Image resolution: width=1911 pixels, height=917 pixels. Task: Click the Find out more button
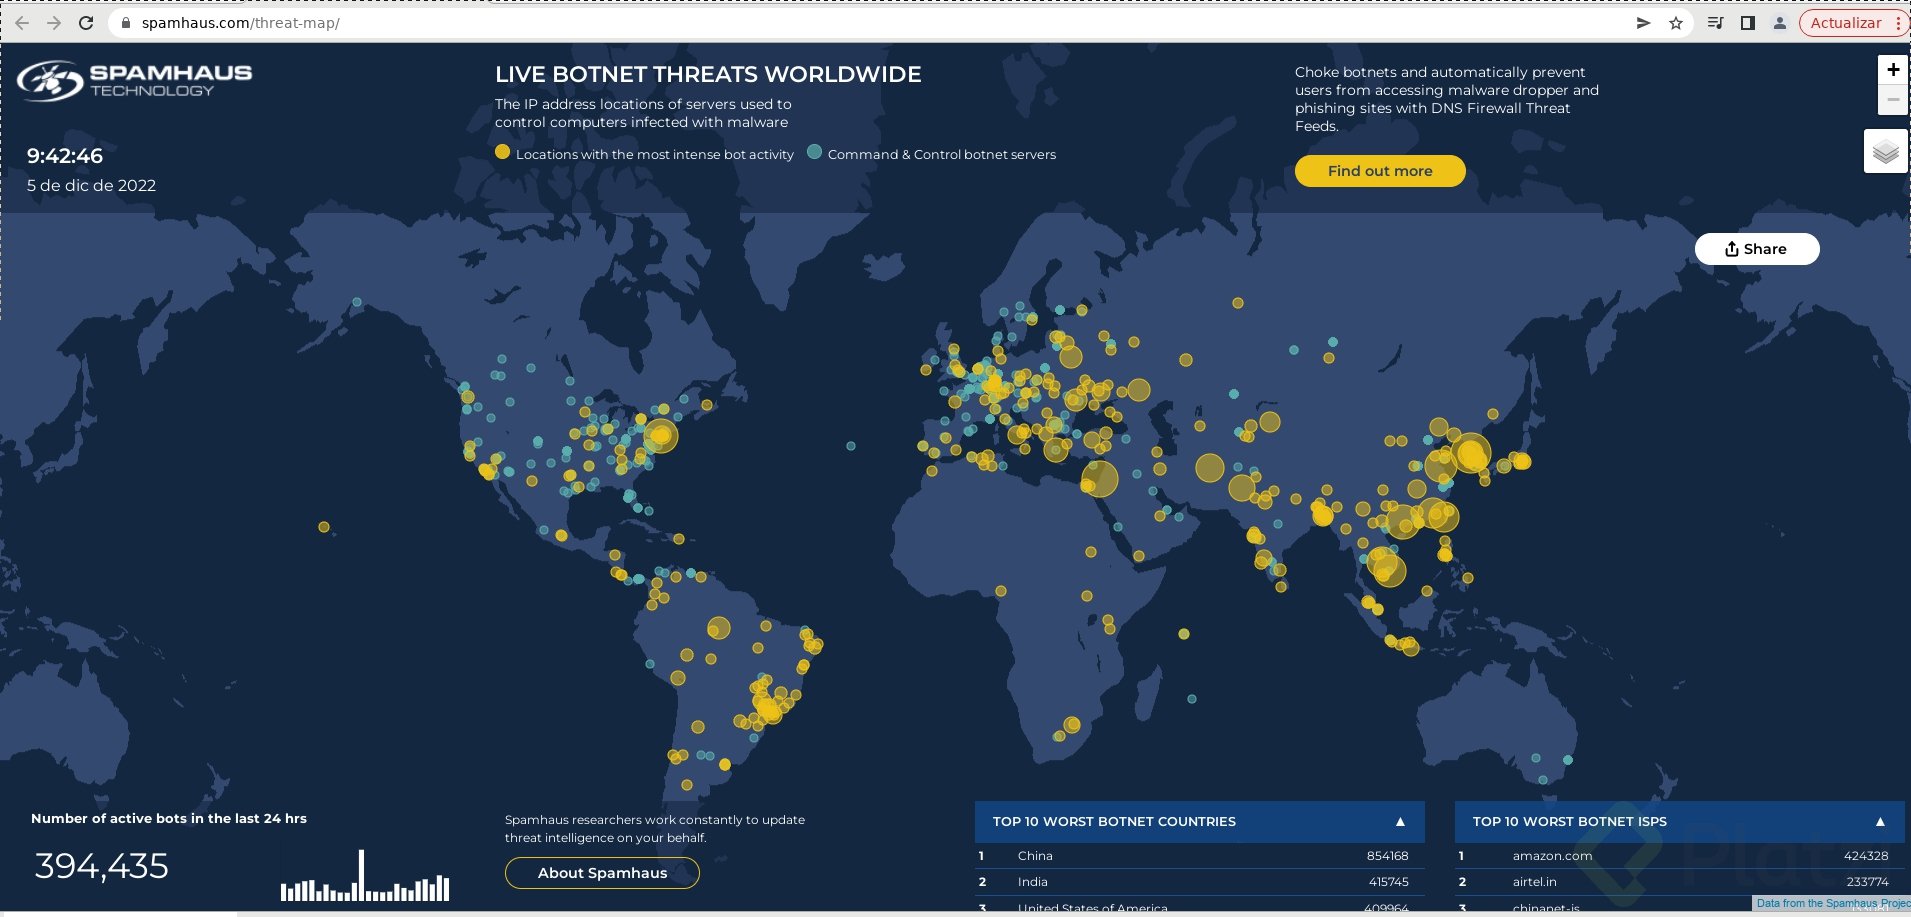coord(1380,171)
